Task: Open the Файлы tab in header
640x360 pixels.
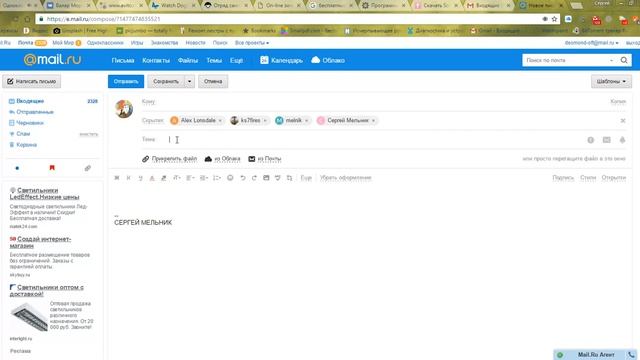Action: (188, 60)
